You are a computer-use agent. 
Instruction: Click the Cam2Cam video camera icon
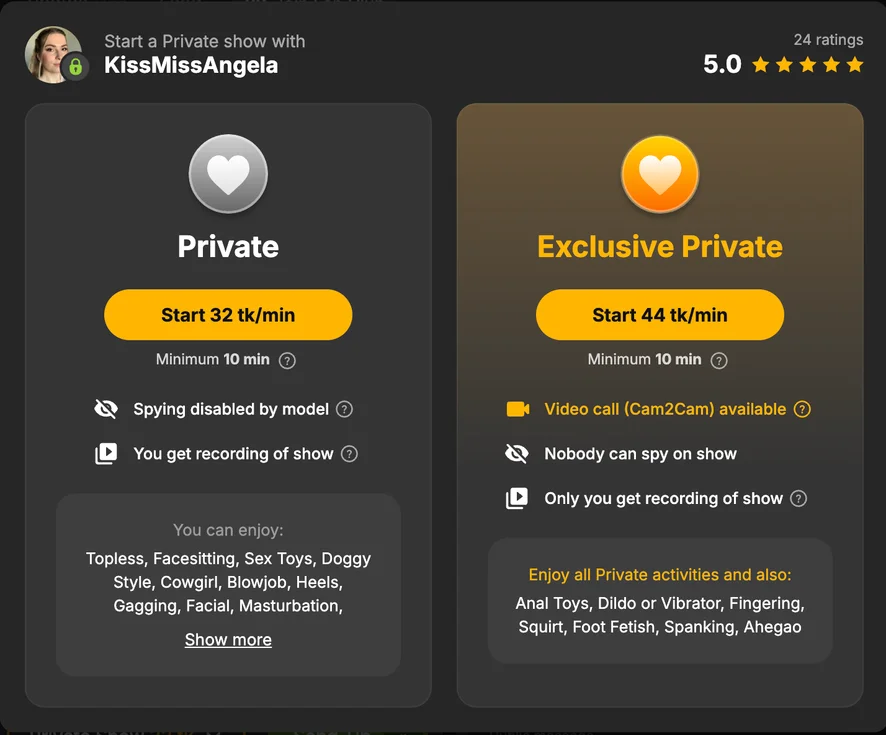(x=517, y=409)
